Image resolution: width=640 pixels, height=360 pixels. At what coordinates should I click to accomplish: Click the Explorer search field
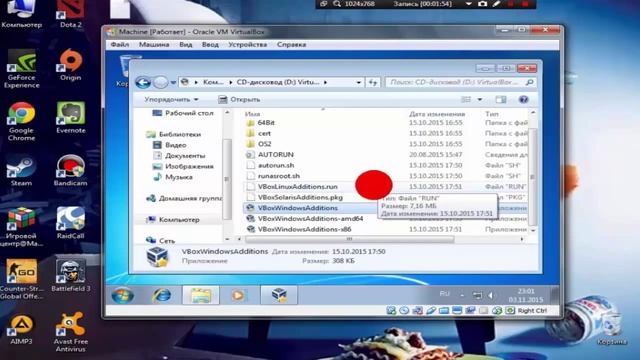click(460, 82)
